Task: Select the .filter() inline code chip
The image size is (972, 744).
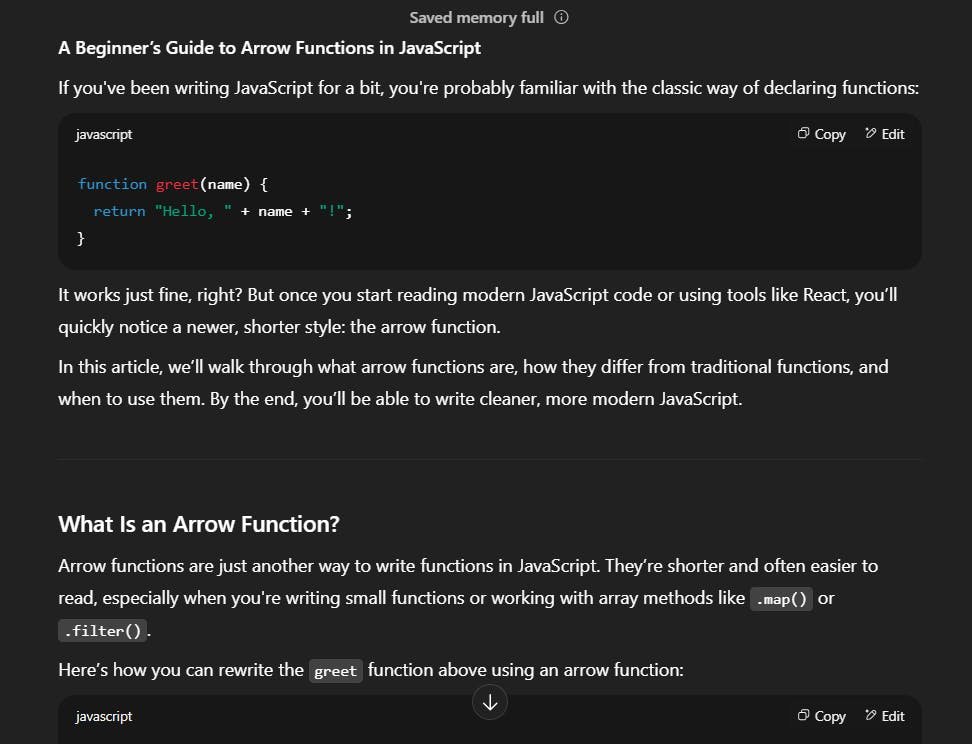Action: click(x=101, y=630)
